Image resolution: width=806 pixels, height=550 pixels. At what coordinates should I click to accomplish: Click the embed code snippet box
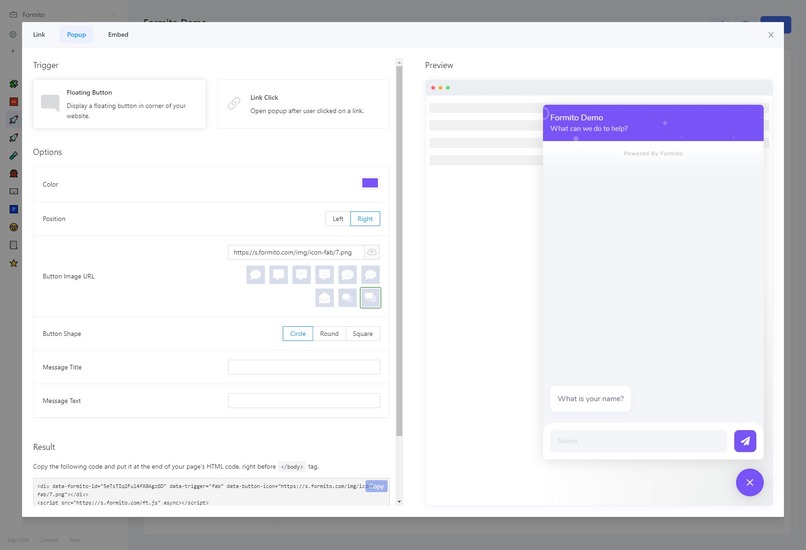[211, 492]
